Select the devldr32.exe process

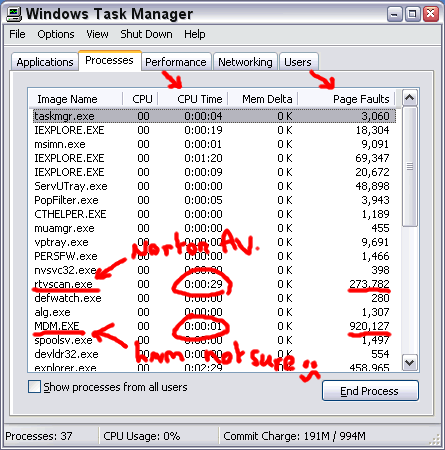point(214,354)
